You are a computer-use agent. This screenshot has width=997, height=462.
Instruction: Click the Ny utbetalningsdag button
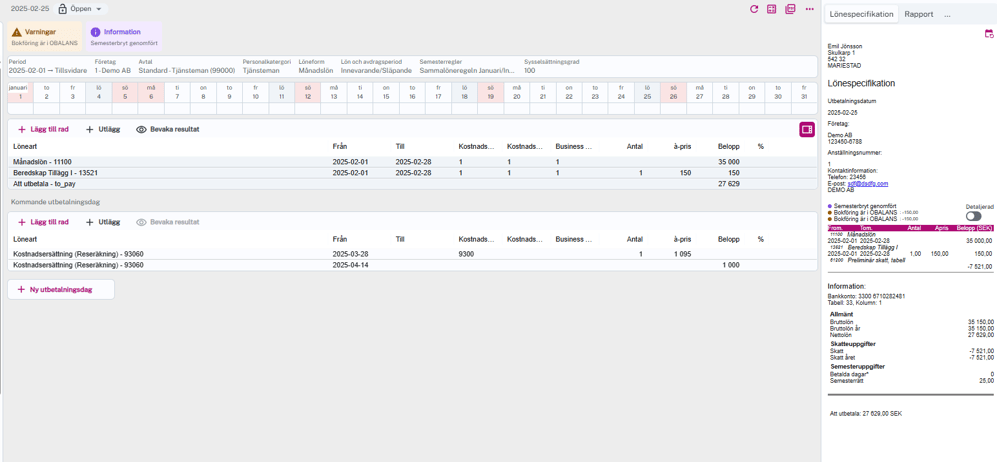tap(61, 290)
